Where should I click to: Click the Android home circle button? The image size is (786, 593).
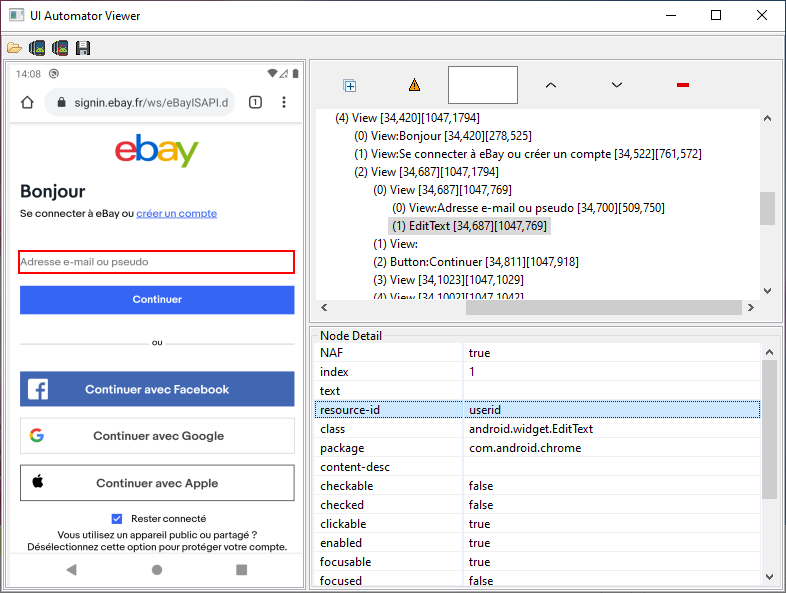[x=157, y=569]
